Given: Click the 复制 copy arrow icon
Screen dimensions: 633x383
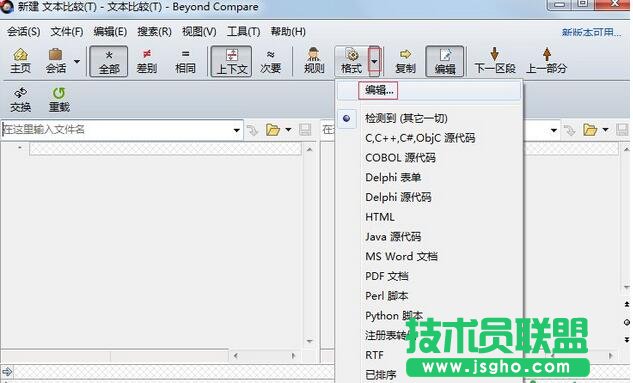Looking at the screenshot, I should (x=405, y=61).
